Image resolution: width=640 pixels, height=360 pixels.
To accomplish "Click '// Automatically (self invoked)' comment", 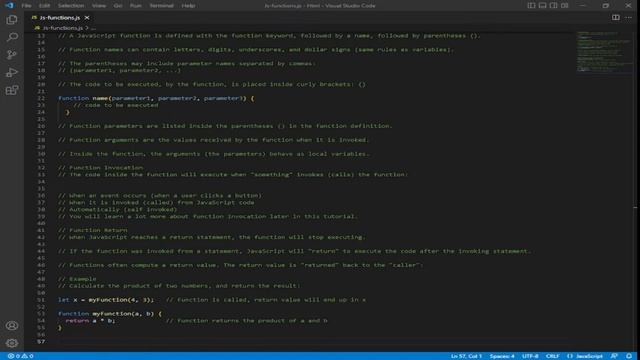I will [x=117, y=209].
